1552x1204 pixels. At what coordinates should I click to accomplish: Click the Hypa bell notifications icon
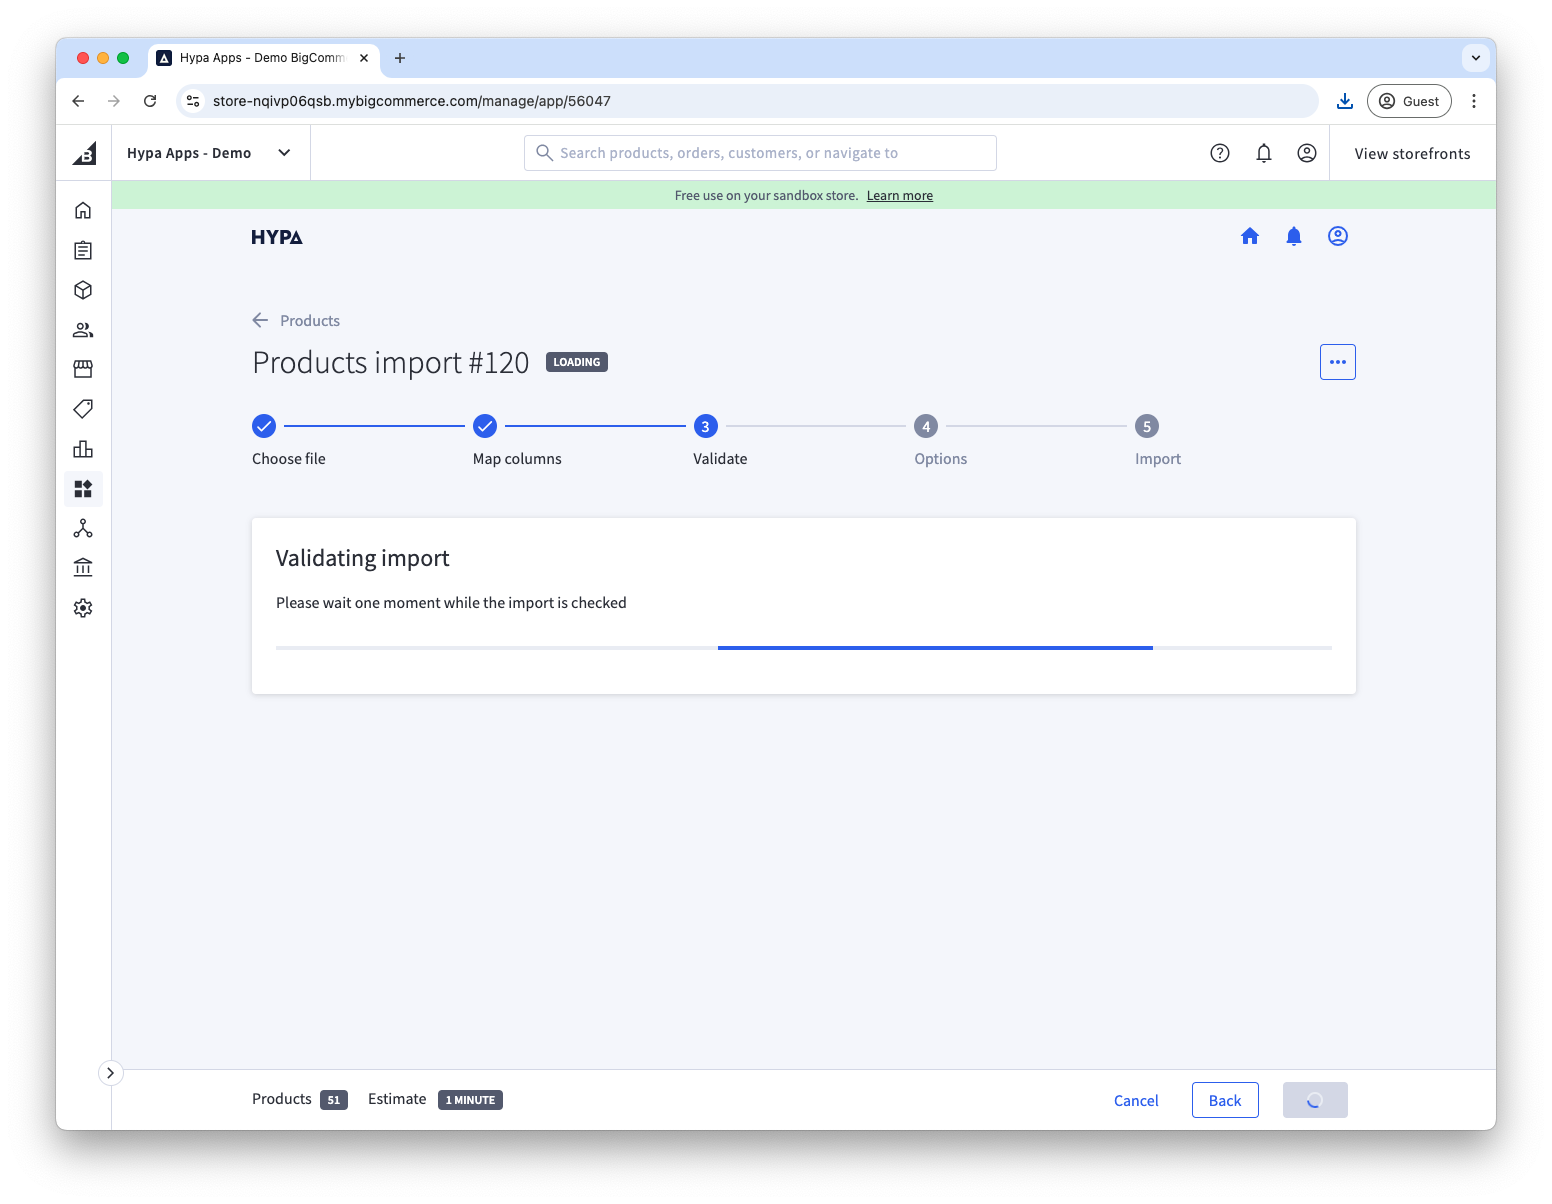1293,236
